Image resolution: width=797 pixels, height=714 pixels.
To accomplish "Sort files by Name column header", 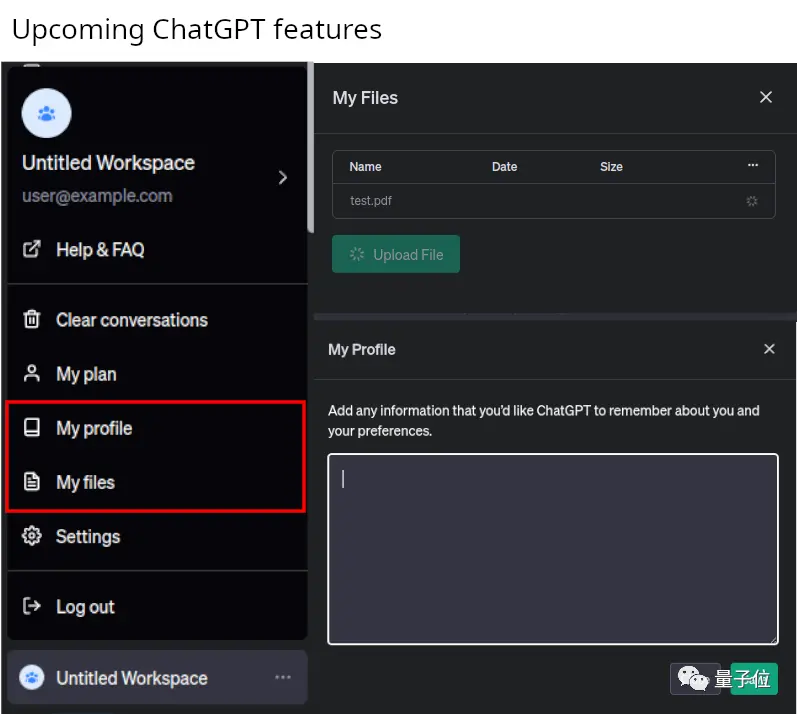I will tap(365, 167).
